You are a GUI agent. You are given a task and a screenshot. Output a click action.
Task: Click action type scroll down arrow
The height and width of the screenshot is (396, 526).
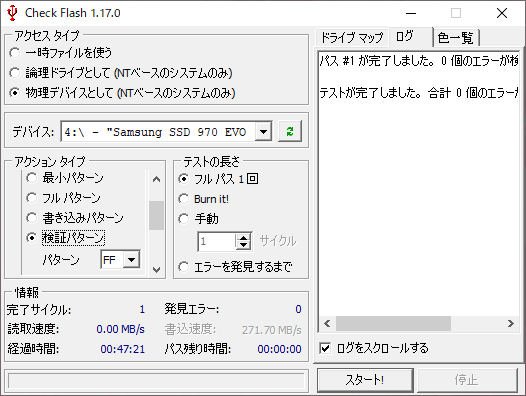pos(156,269)
